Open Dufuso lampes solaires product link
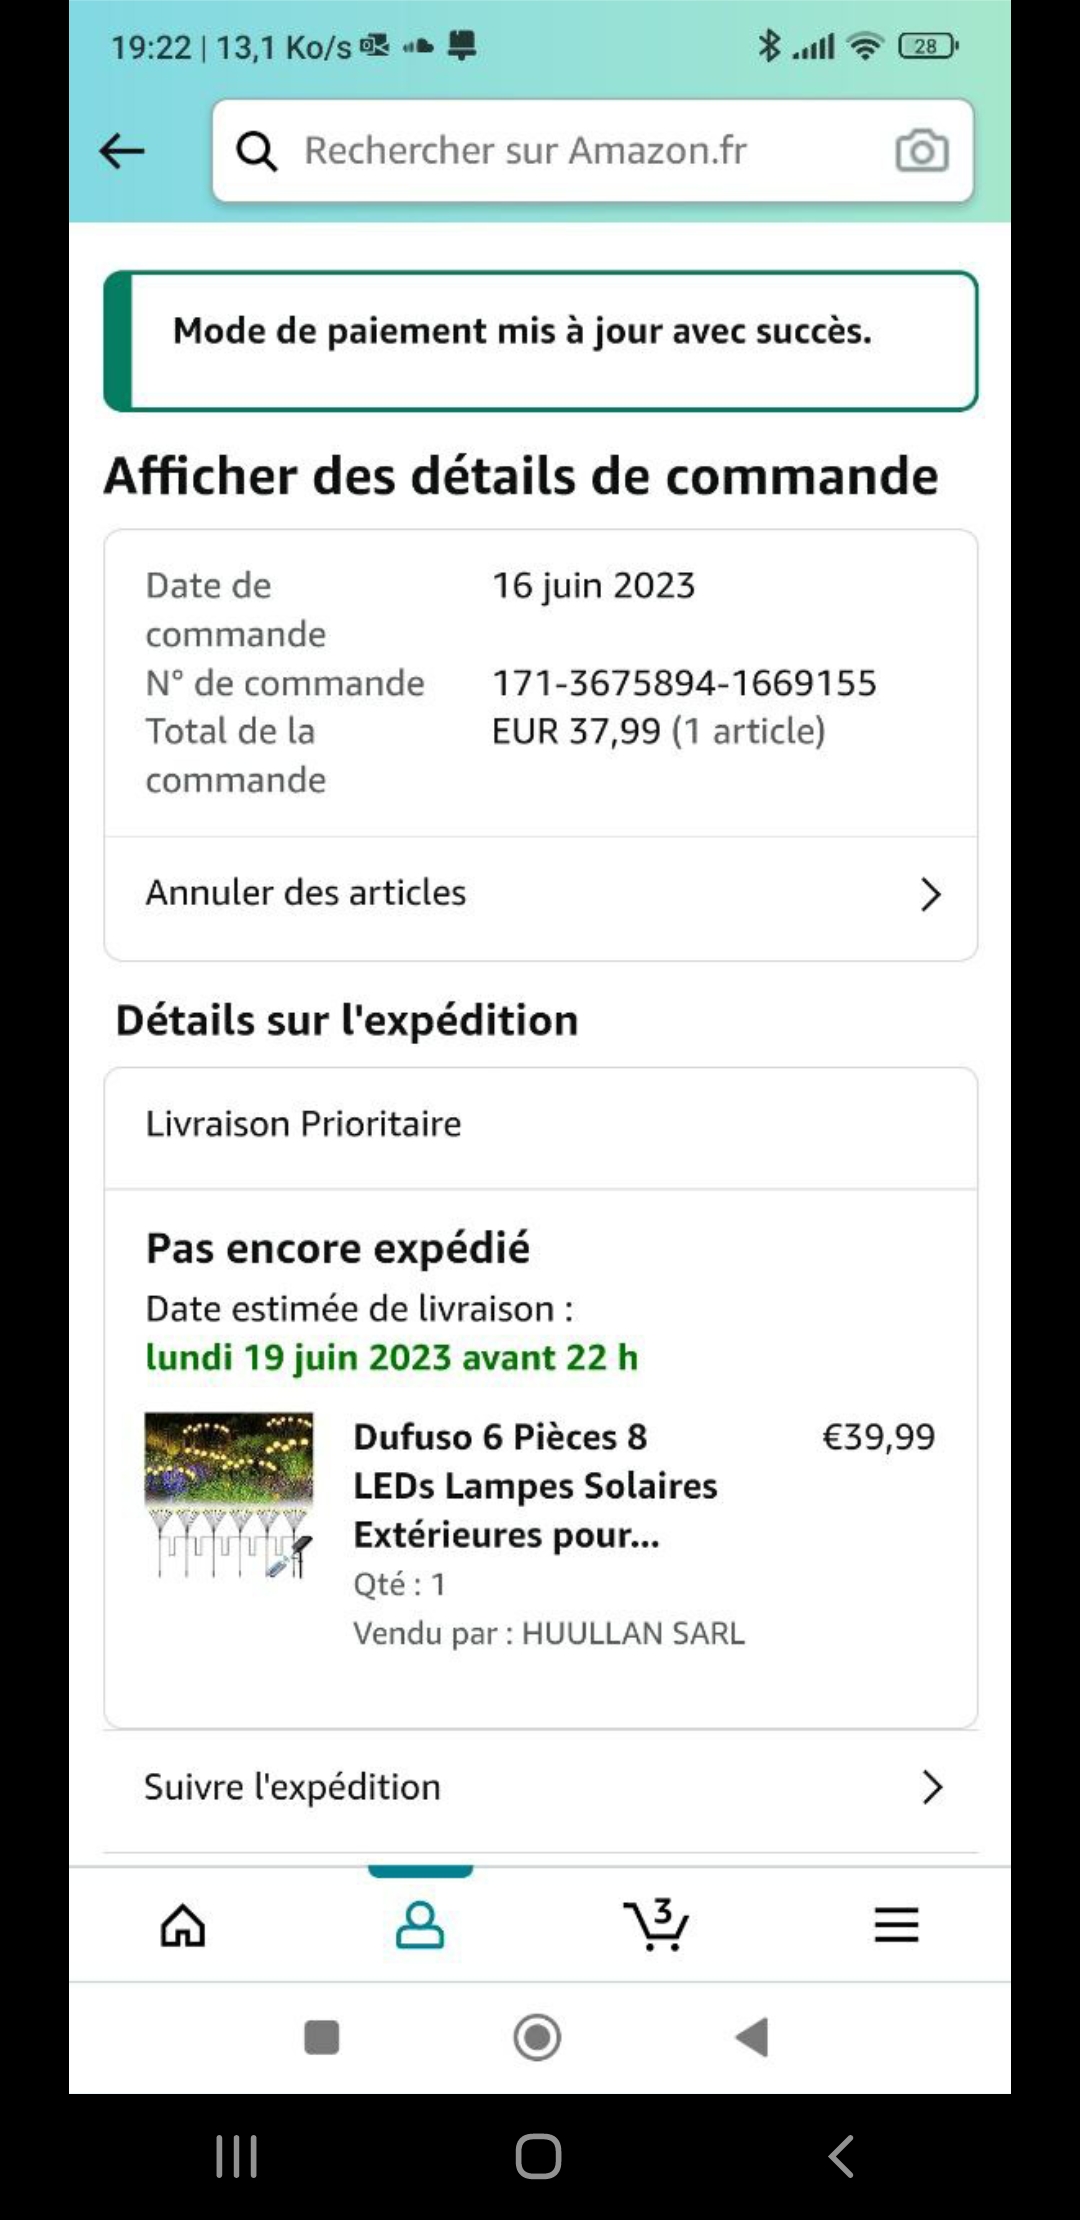Image resolution: width=1080 pixels, height=2220 pixels. [x=535, y=1485]
